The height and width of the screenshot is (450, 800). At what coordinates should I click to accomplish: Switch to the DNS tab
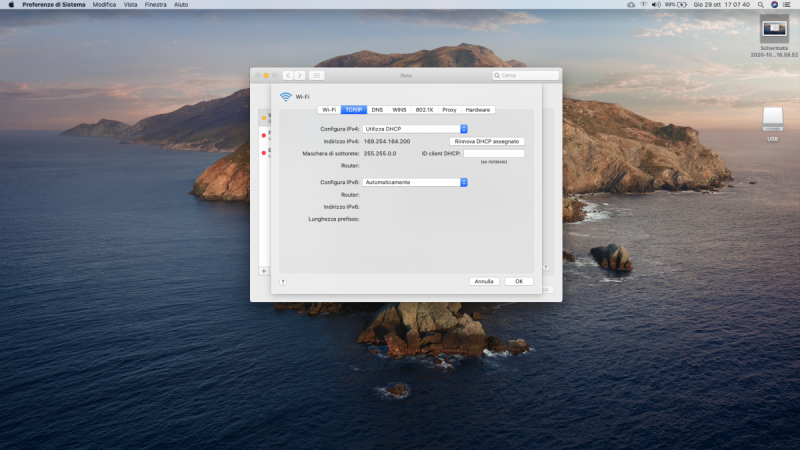(377, 109)
